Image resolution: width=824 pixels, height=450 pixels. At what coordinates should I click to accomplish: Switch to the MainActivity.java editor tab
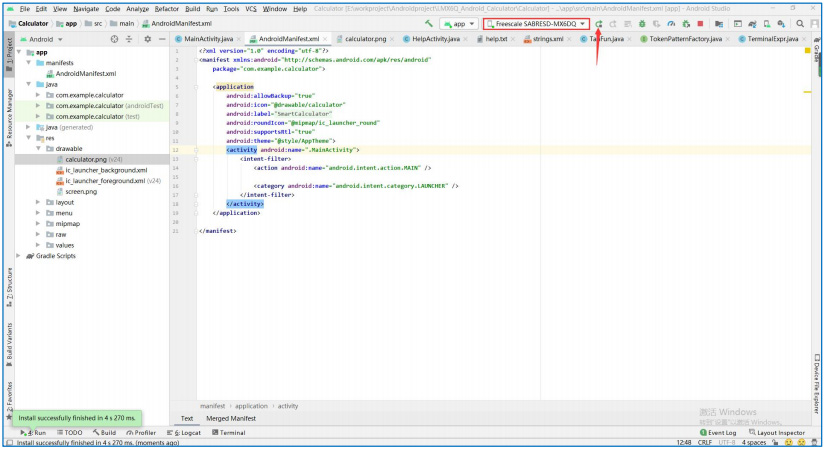pyautogui.click(x=208, y=39)
